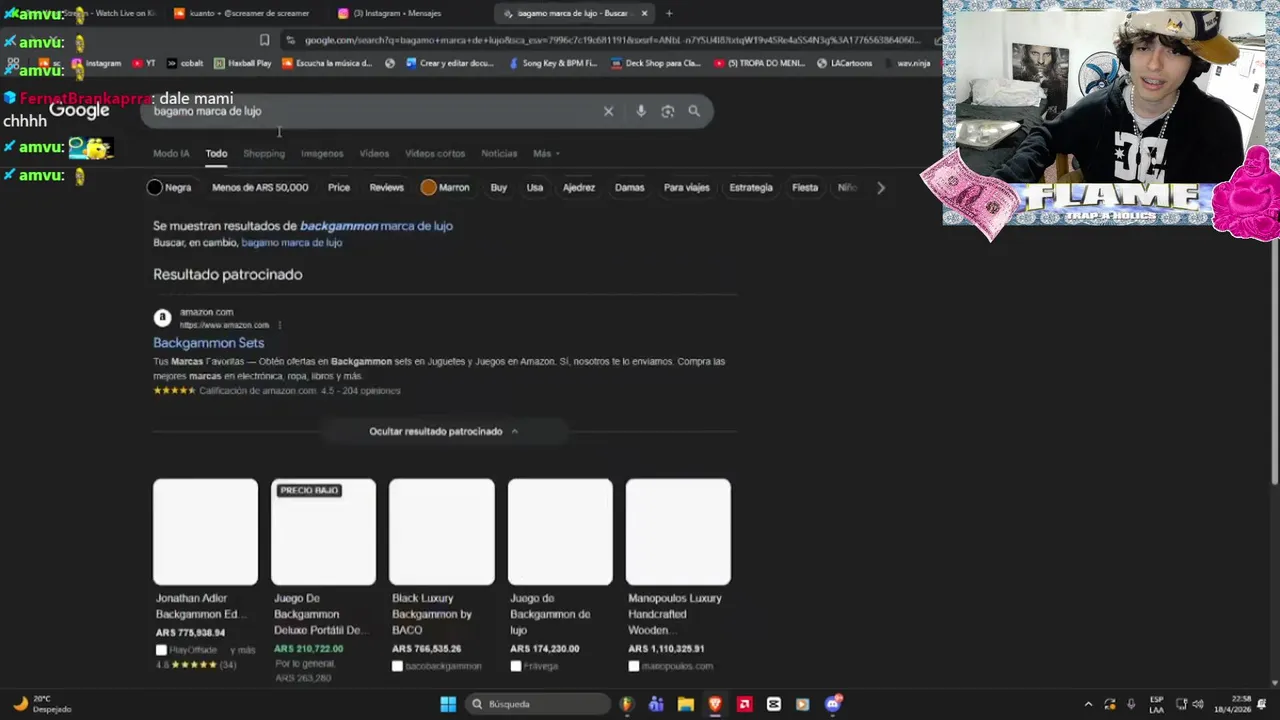This screenshot has width=1280, height=720.
Task: Collapse via Ocultar resultado patrocinado
Action: [x=444, y=431]
